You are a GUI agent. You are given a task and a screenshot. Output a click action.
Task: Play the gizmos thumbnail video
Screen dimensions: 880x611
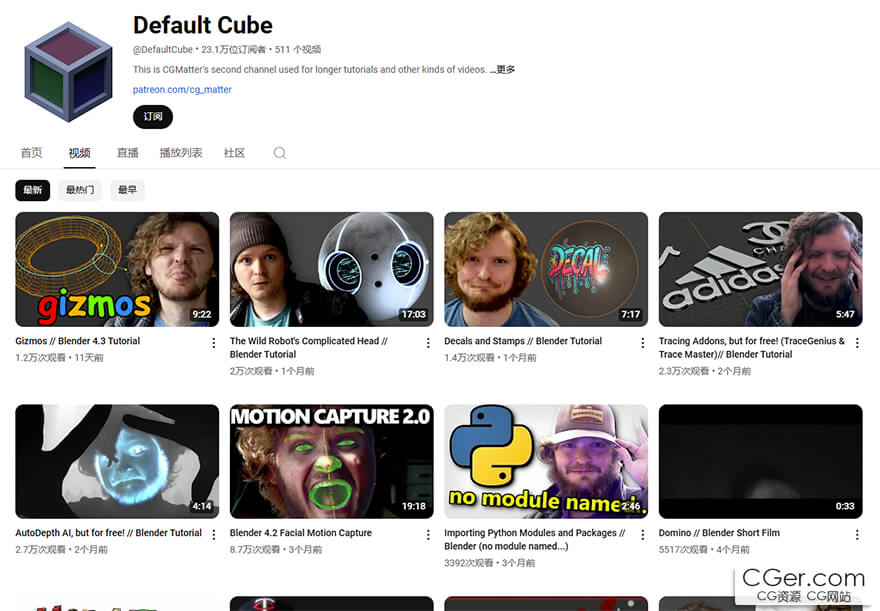[x=117, y=269]
